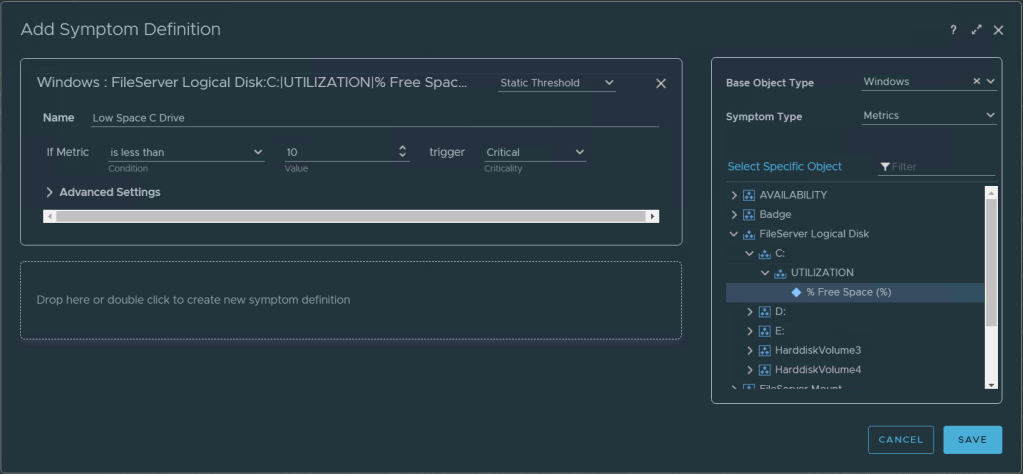Expand Advanced Settings section
The image size is (1023, 474).
pos(102,192)
